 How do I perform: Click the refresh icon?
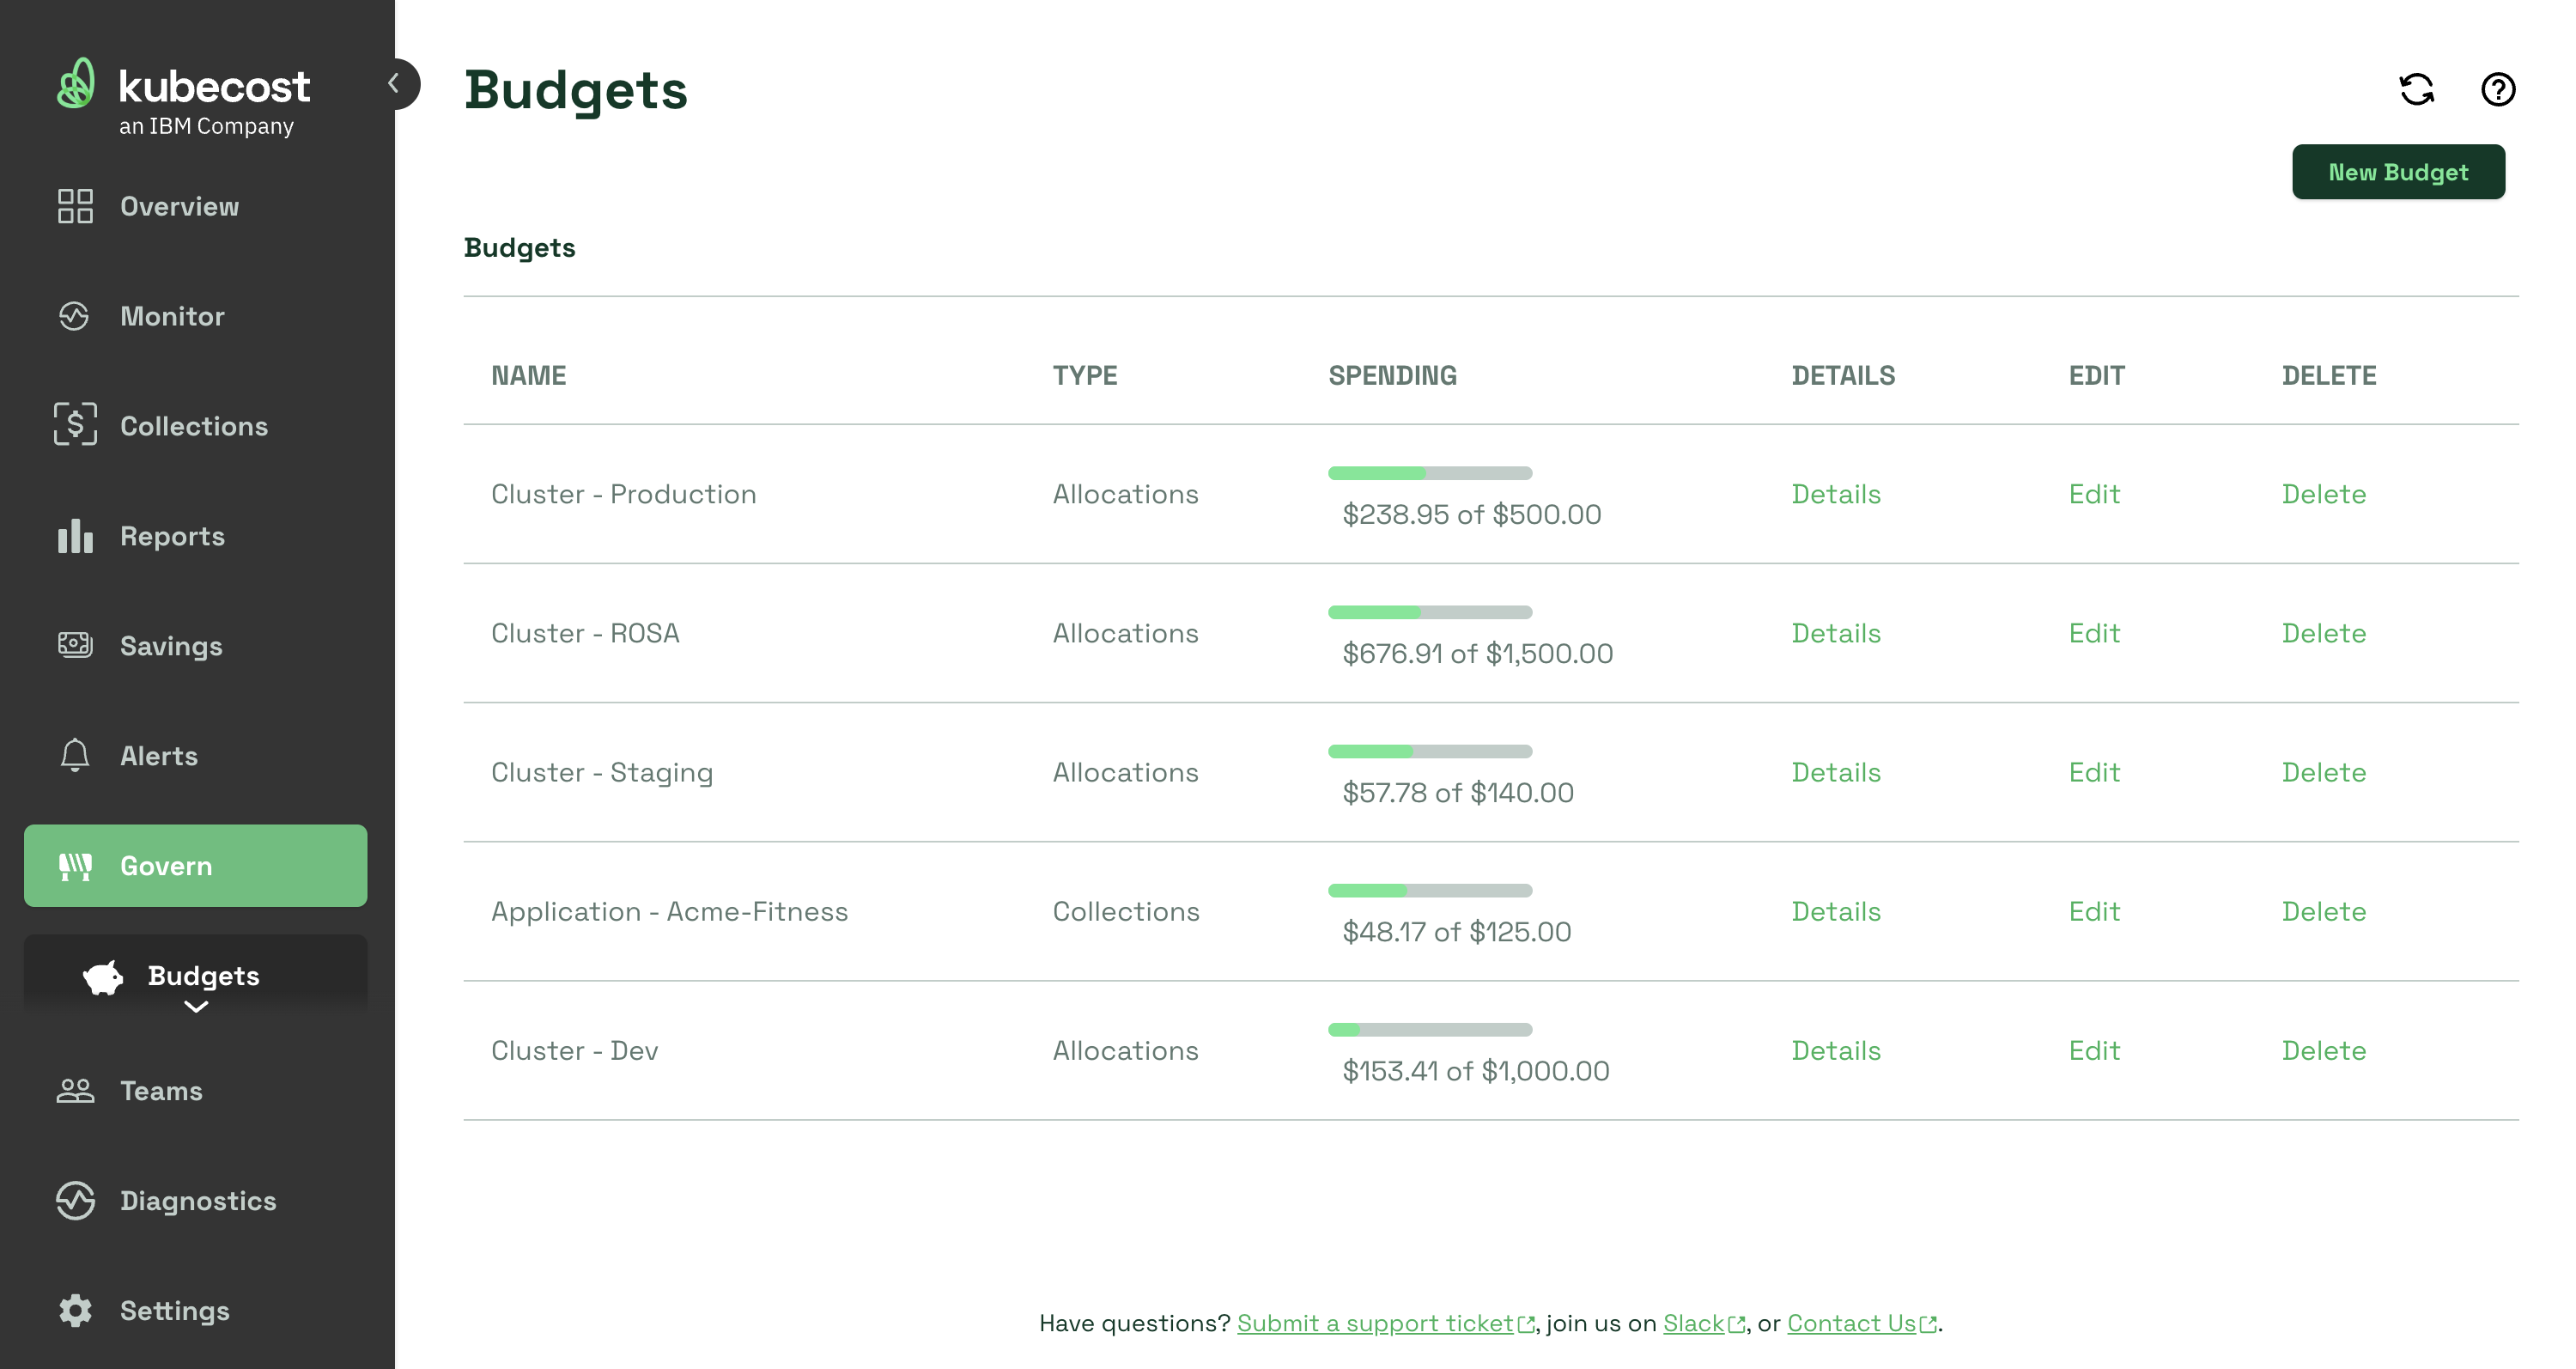pyautogui.click(x=2416, y=89)
